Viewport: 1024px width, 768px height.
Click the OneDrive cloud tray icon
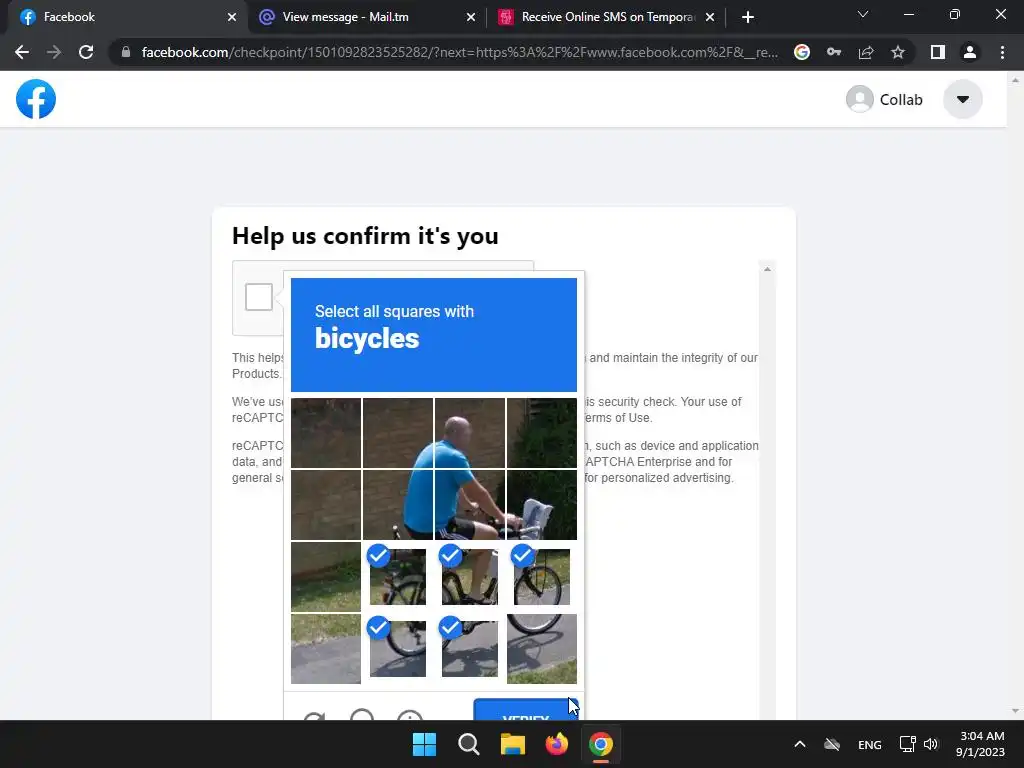click(x=832, y=744)
